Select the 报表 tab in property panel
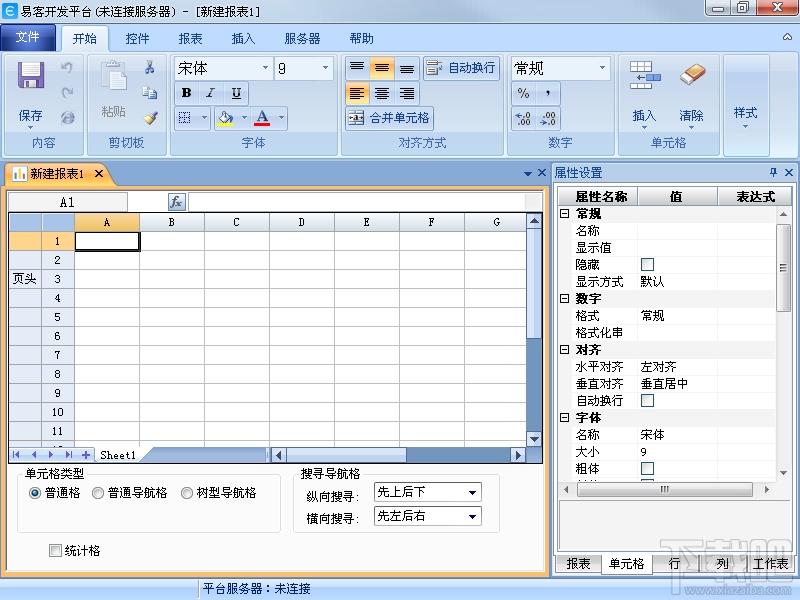 578,563
